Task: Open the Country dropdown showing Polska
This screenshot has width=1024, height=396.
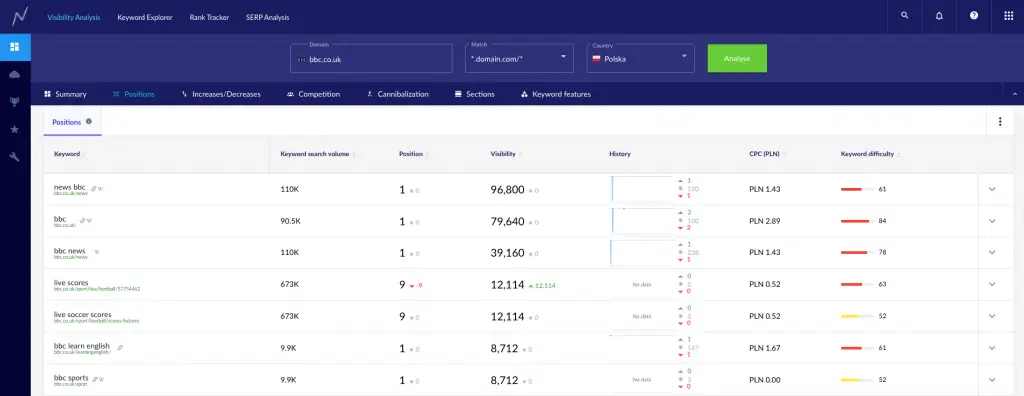Action: click(639, 58)
